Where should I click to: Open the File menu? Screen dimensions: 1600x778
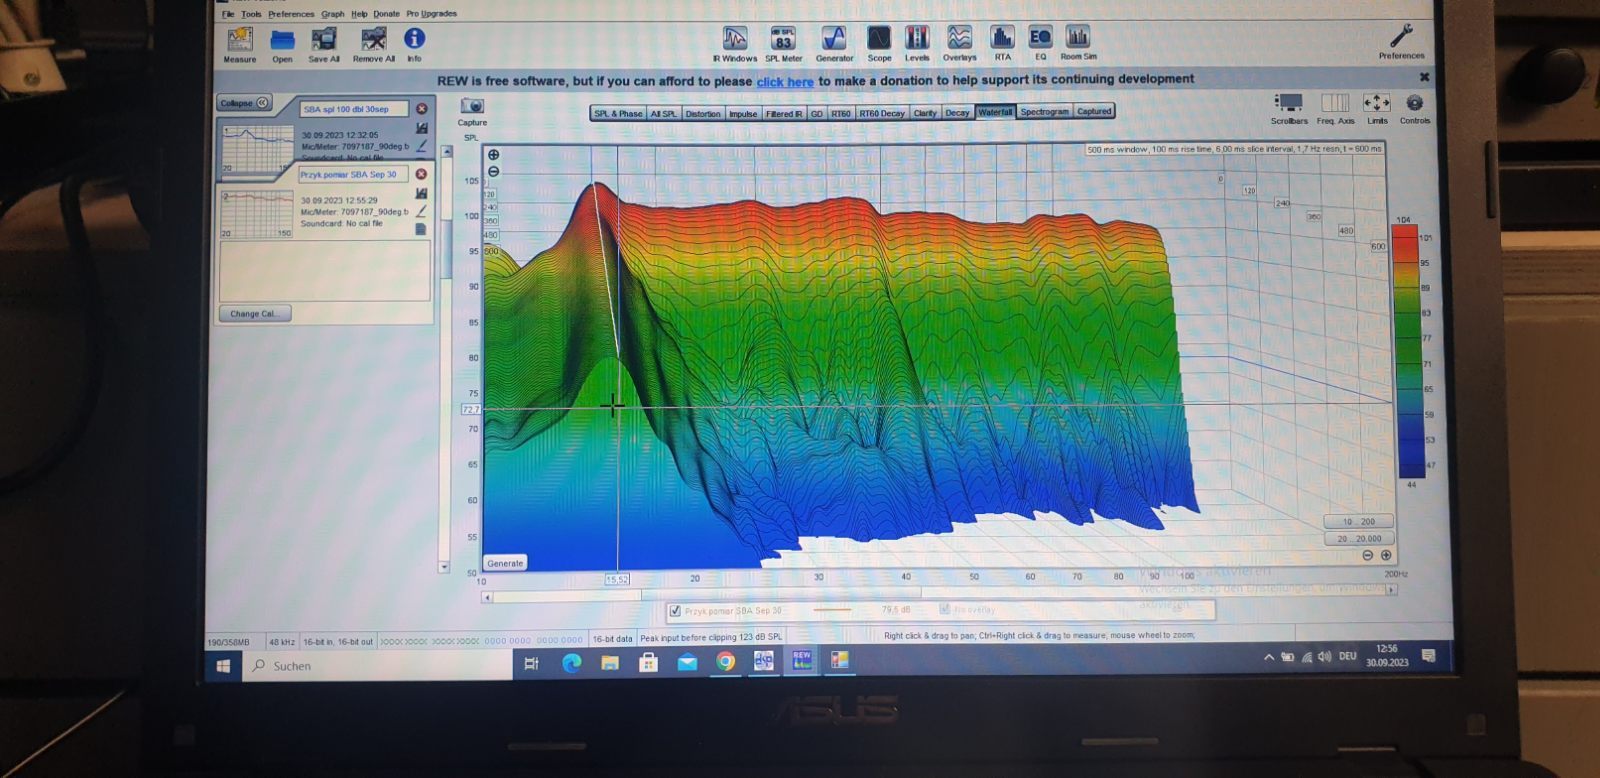pos(228,14)
